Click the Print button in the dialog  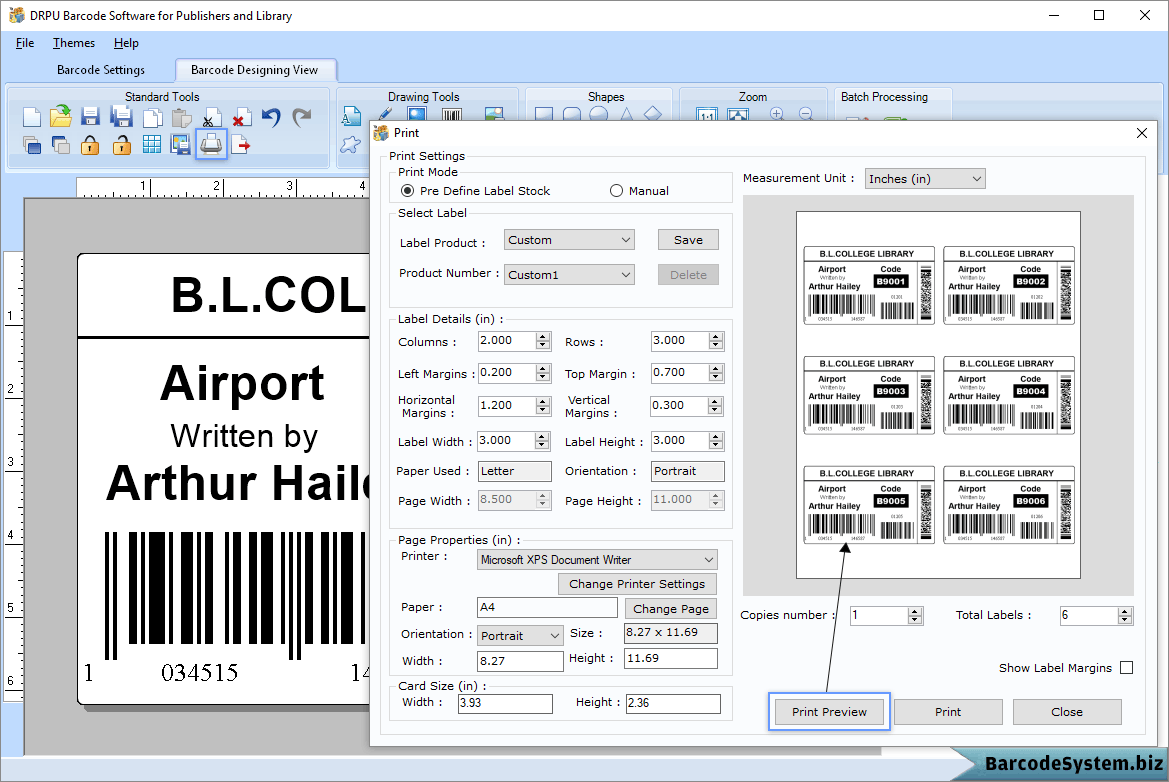tap(948, 712)
